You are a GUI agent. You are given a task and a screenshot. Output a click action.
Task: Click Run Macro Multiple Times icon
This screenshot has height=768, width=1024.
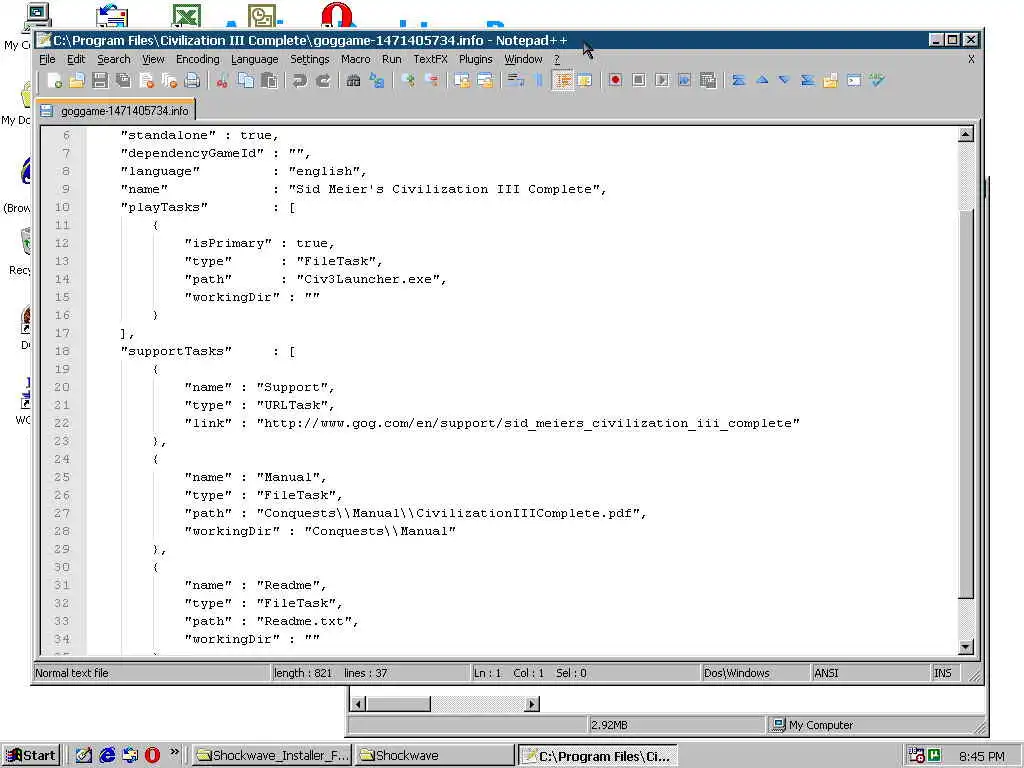[684, 80]
